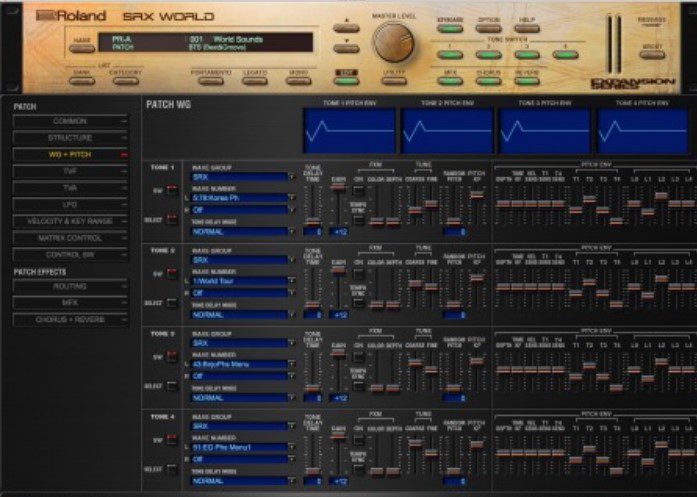Viewport: 697px width, 497px height.
Task: Click Tone 2 Pitch KF slider
Action: [477, 278]
